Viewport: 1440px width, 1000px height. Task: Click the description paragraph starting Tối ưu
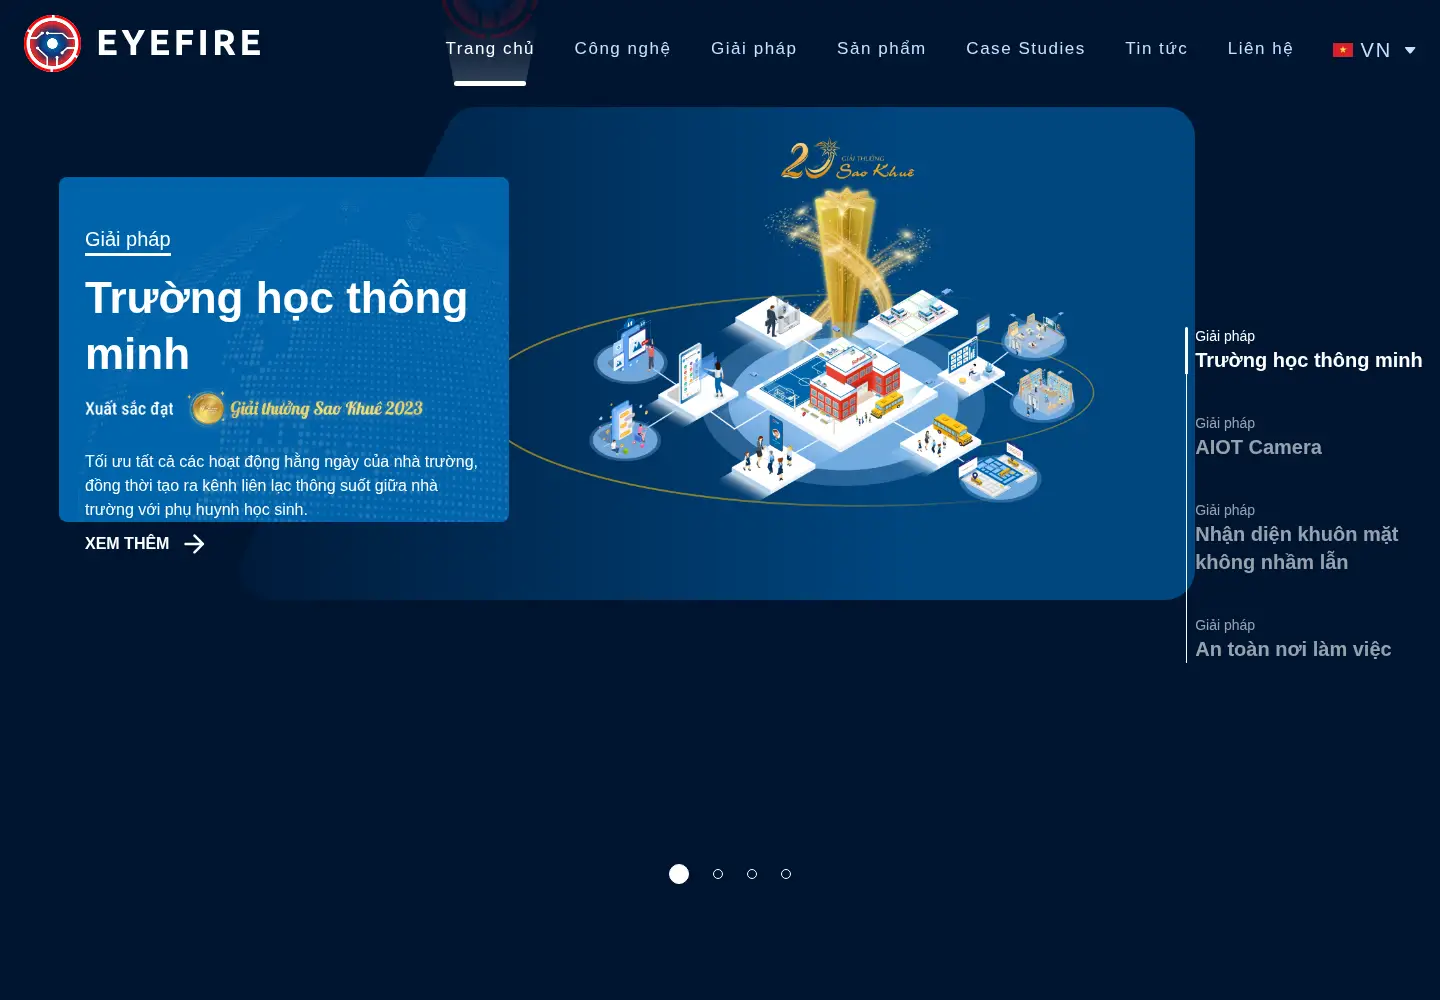point(281,485)
